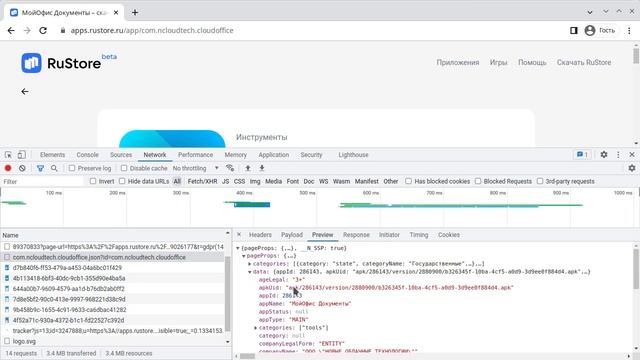
Task: Click the page vertical scrollbar
Action: 636,56
